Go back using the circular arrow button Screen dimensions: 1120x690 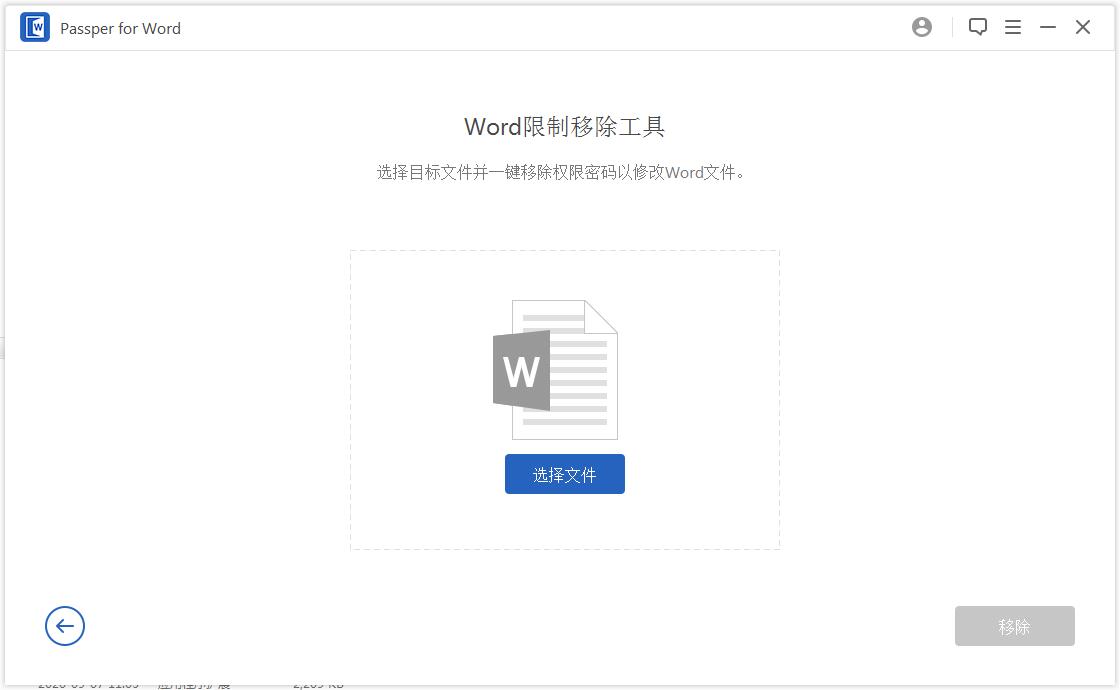coord(65,626)
